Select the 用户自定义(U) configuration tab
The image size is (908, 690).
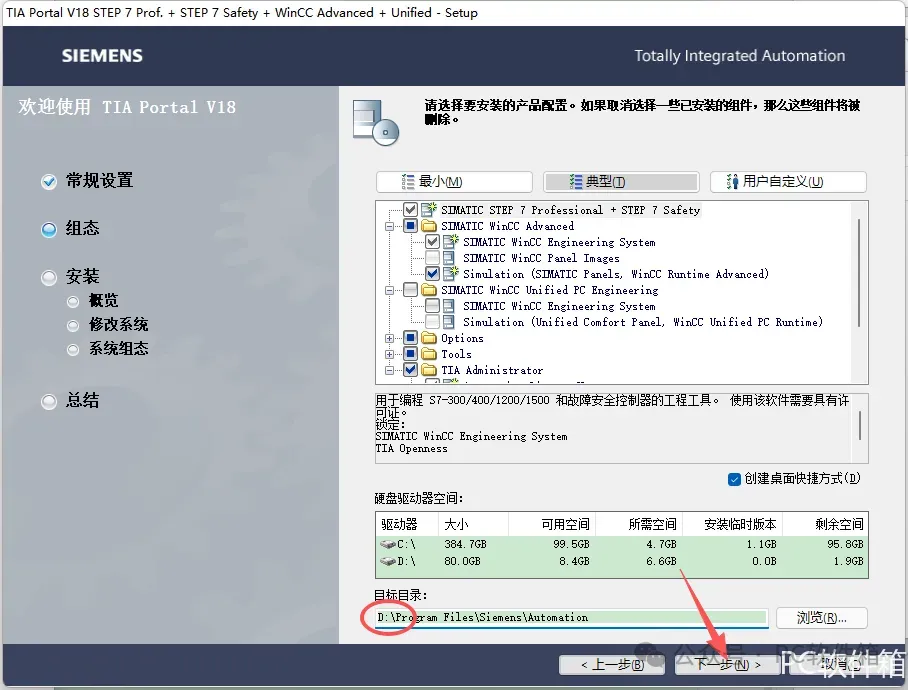coord(788,182)
